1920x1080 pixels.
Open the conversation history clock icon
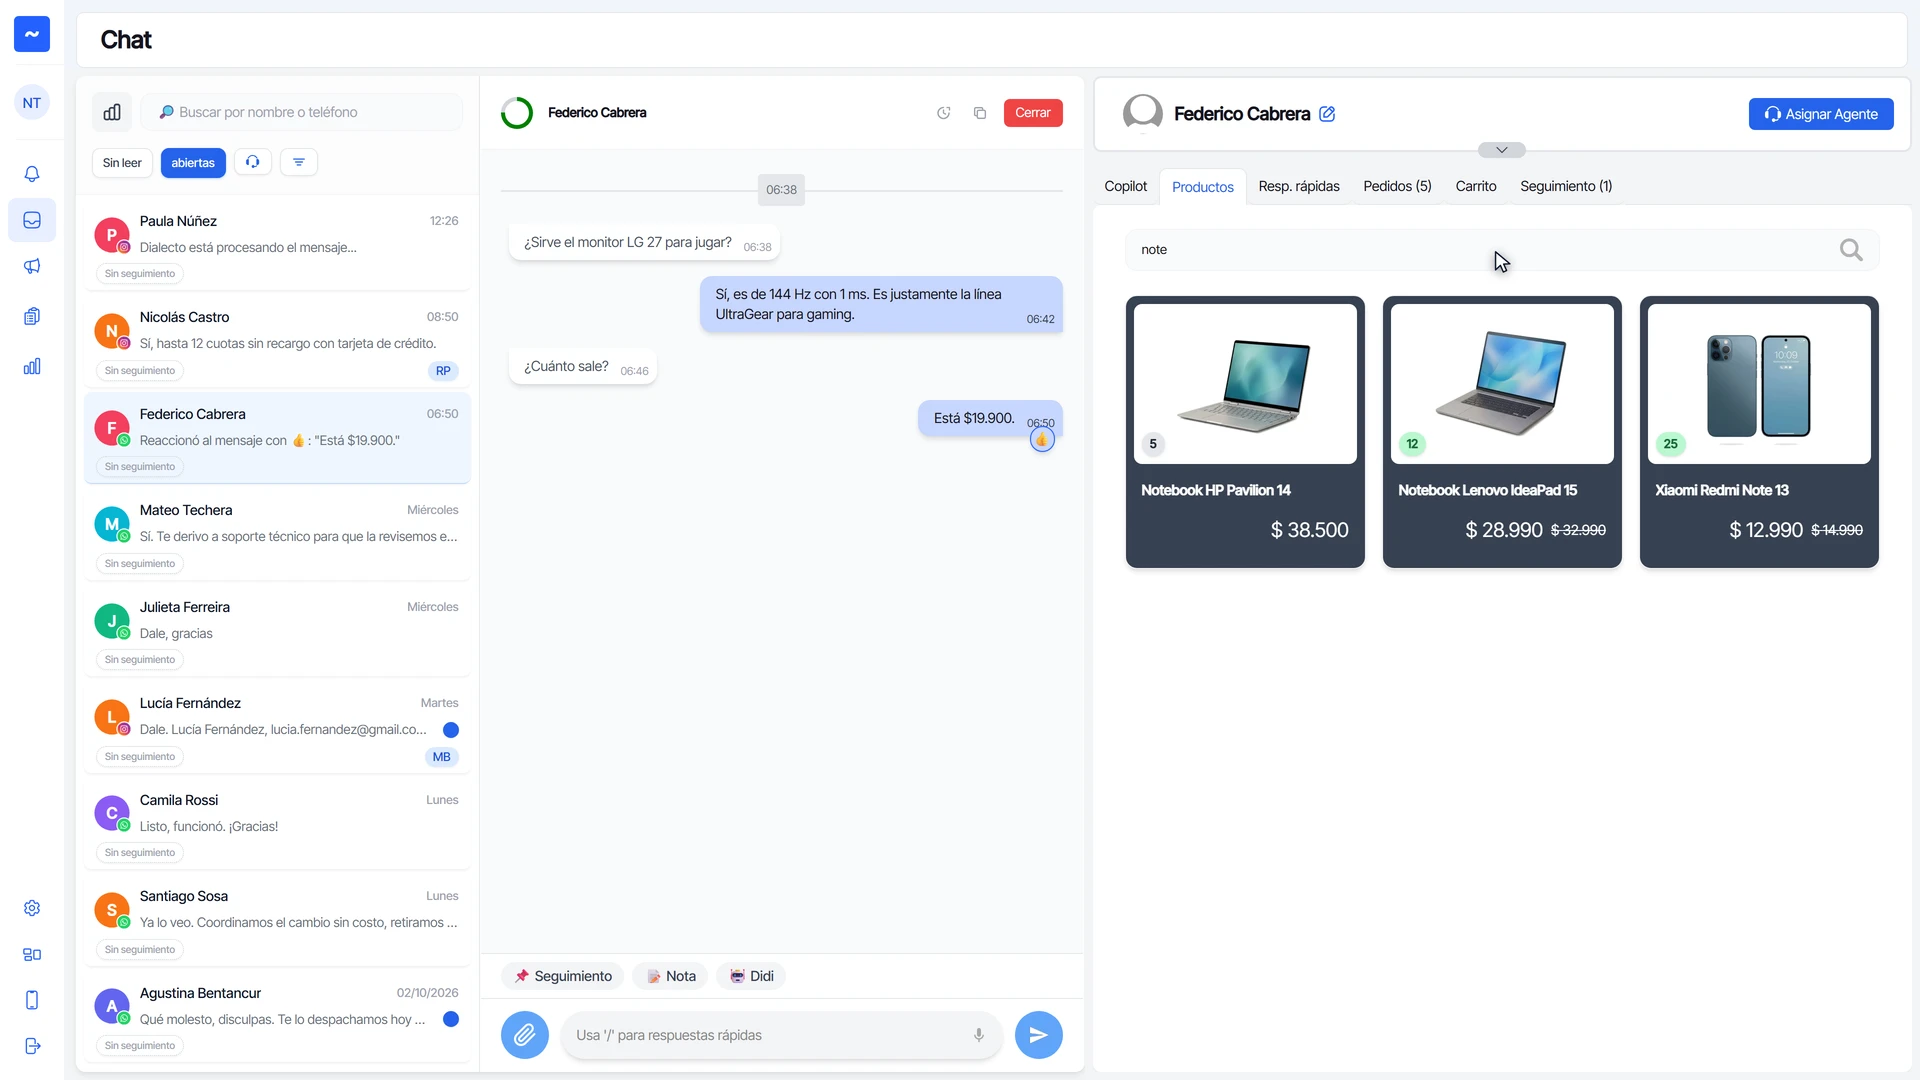pos(943,113)
